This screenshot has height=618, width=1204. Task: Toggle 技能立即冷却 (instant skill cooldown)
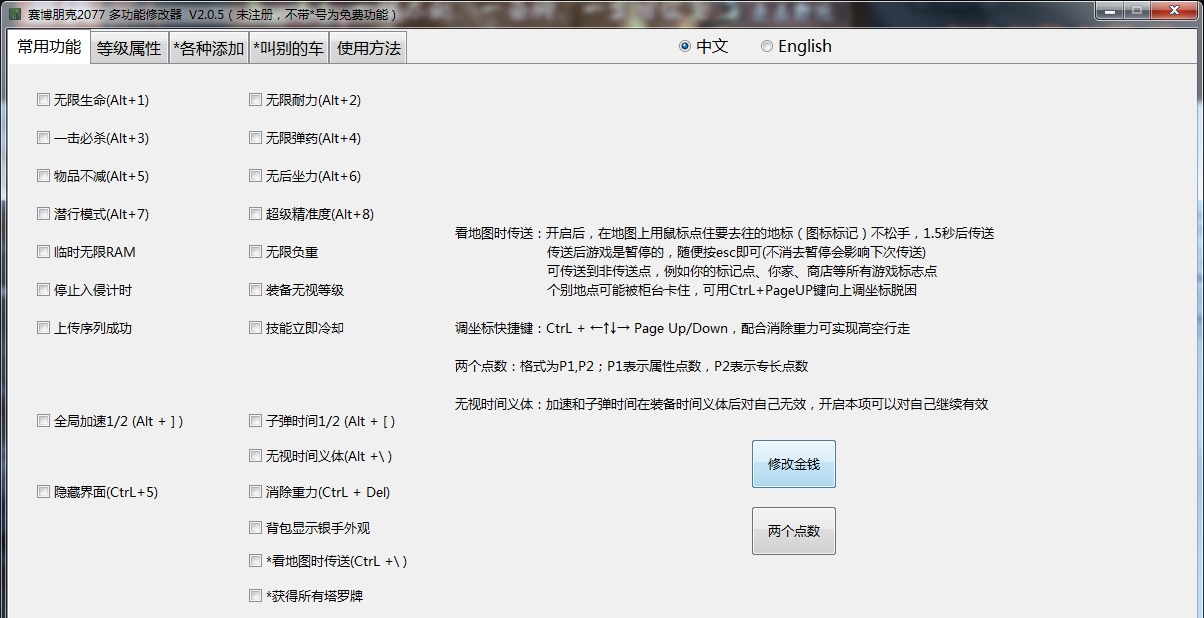pos(256,327)
